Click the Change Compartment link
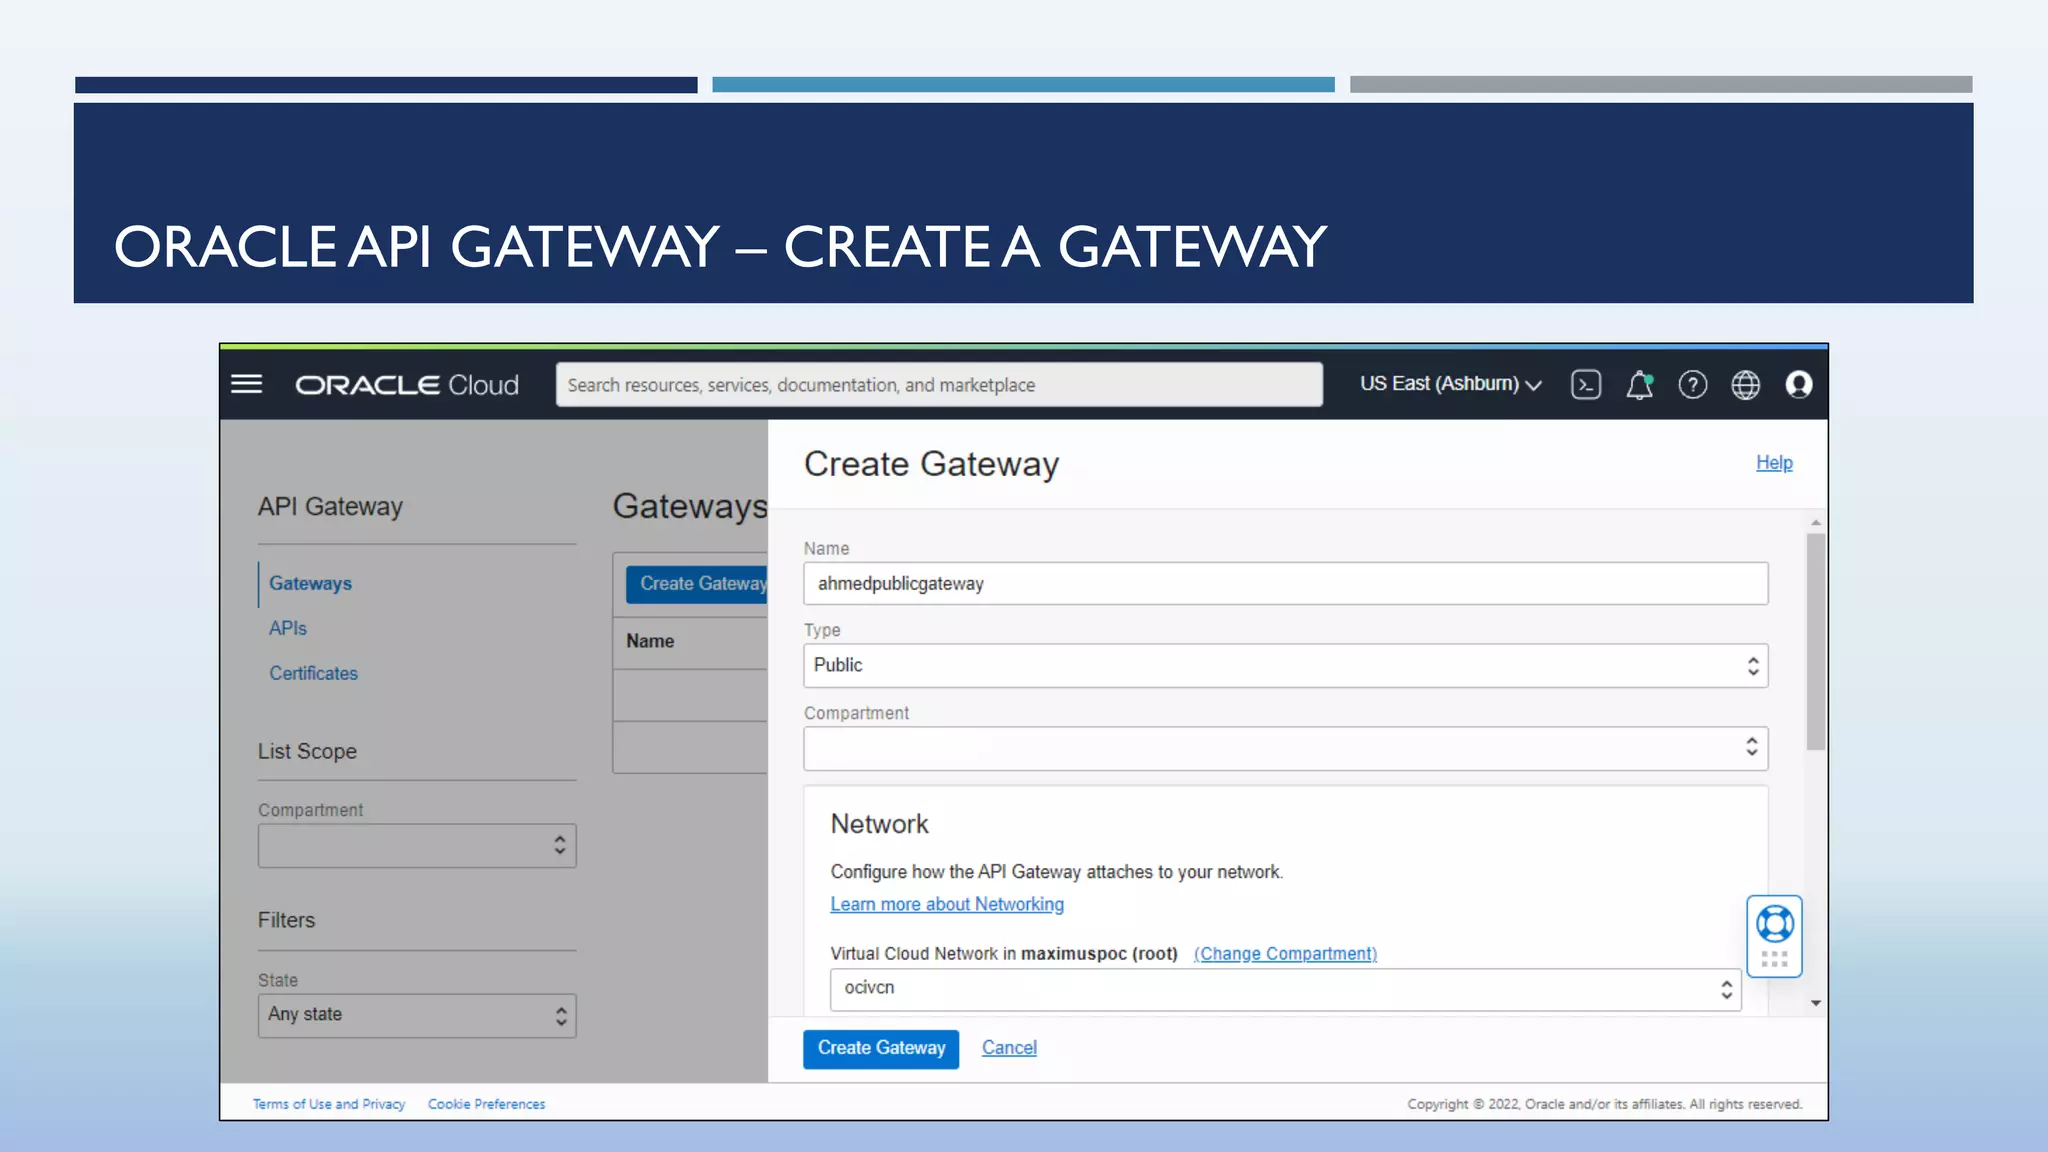 point(1285,954)
